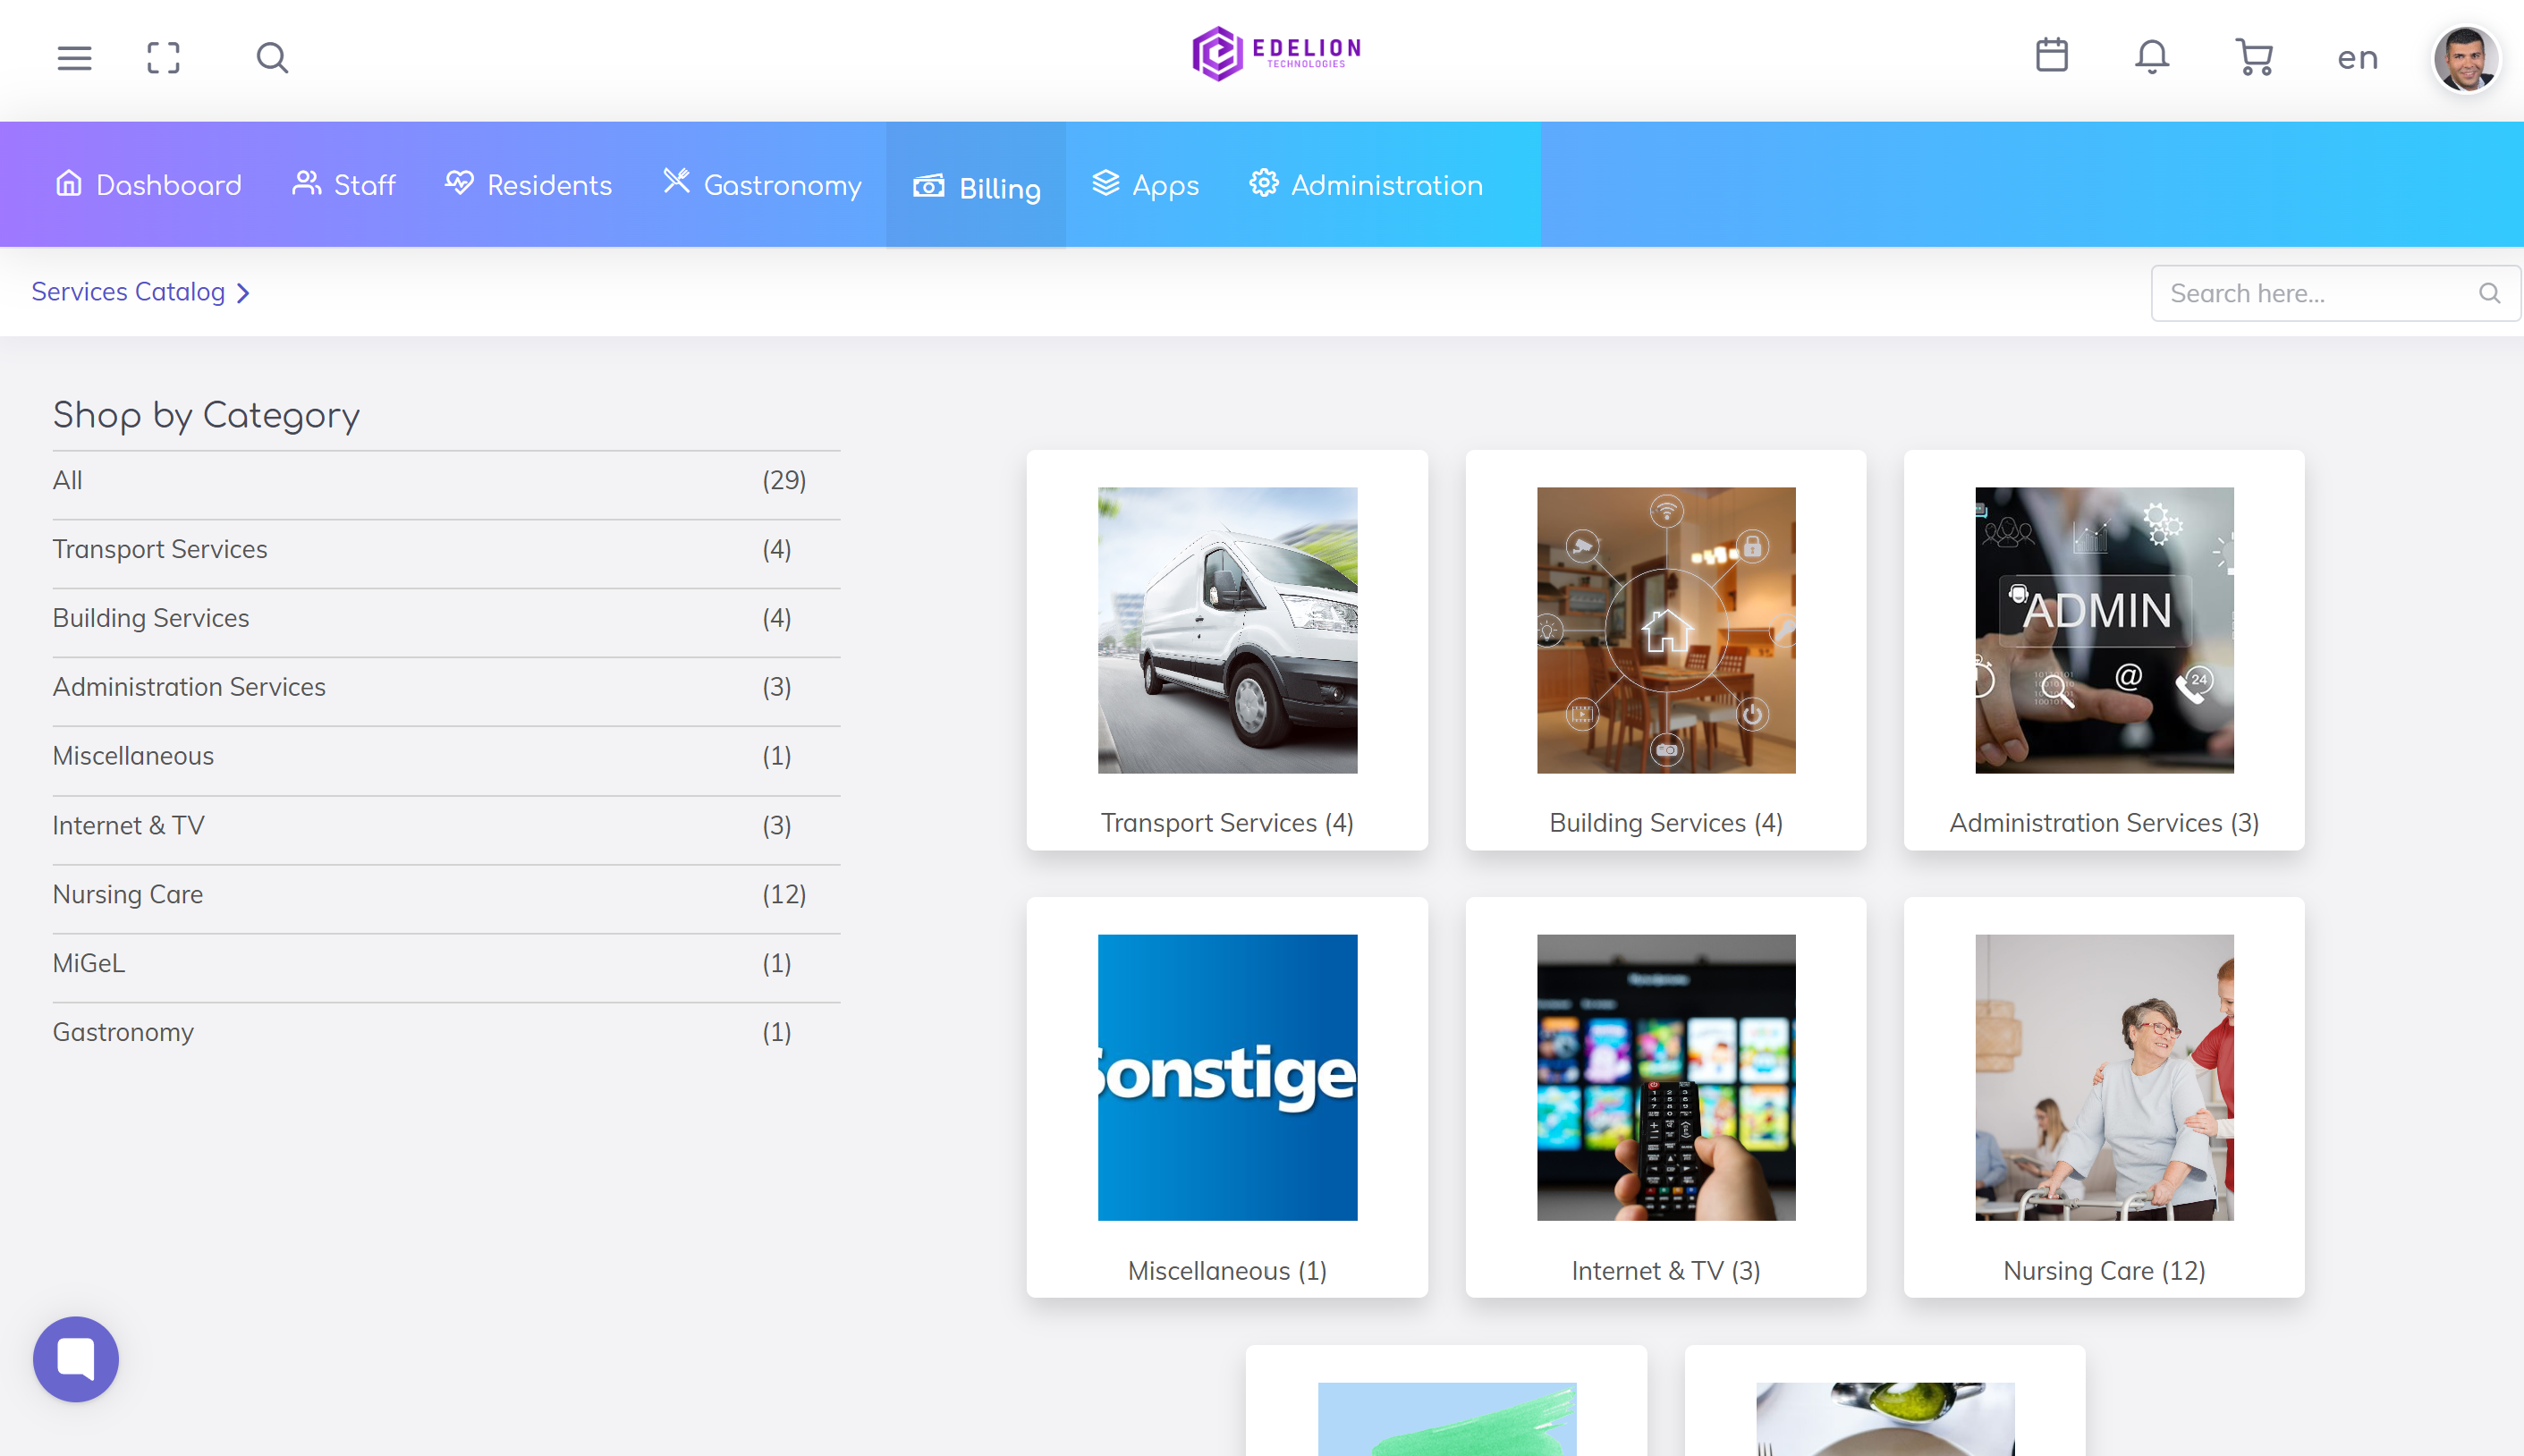This screenshot has height=1456, width=2524.
Task: Open the shopping cart icon
Action: [x=2254, y=57]
